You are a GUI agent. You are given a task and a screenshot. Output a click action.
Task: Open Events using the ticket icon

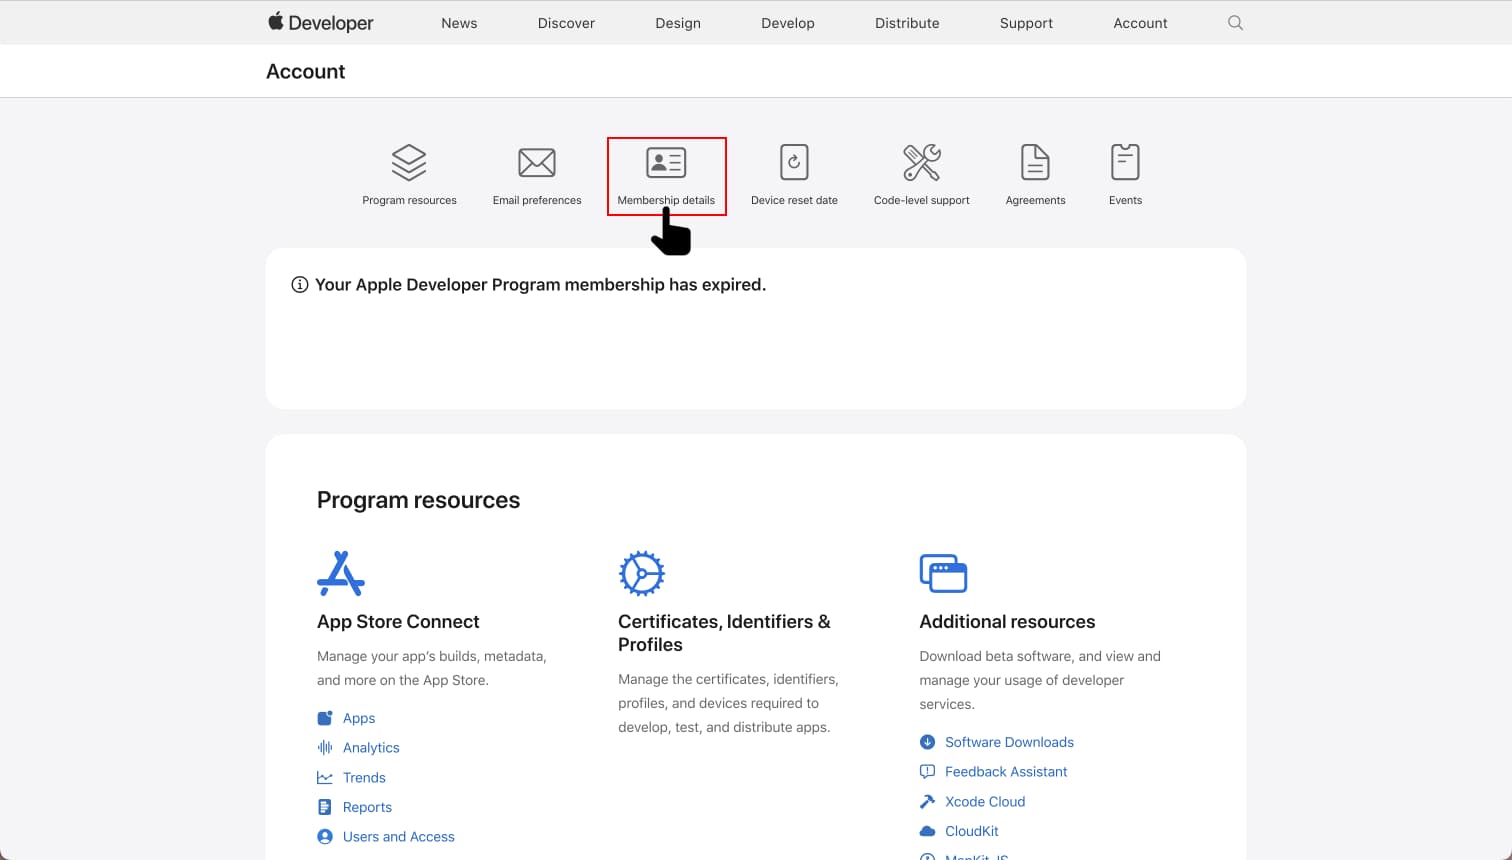[1125, 161]
